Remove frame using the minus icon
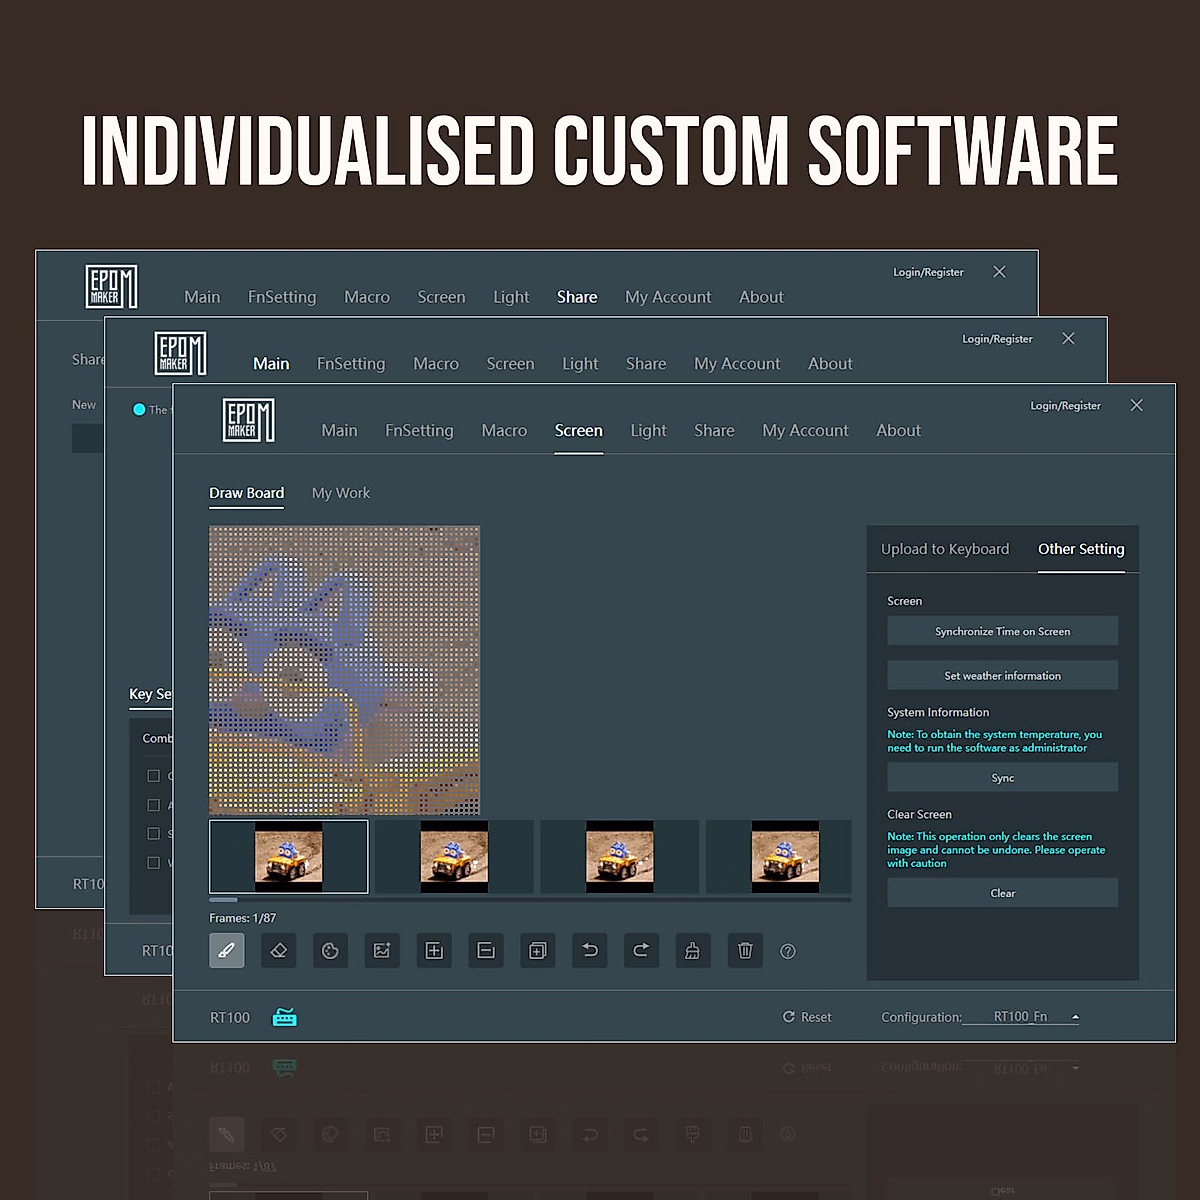 coord(486,950)
